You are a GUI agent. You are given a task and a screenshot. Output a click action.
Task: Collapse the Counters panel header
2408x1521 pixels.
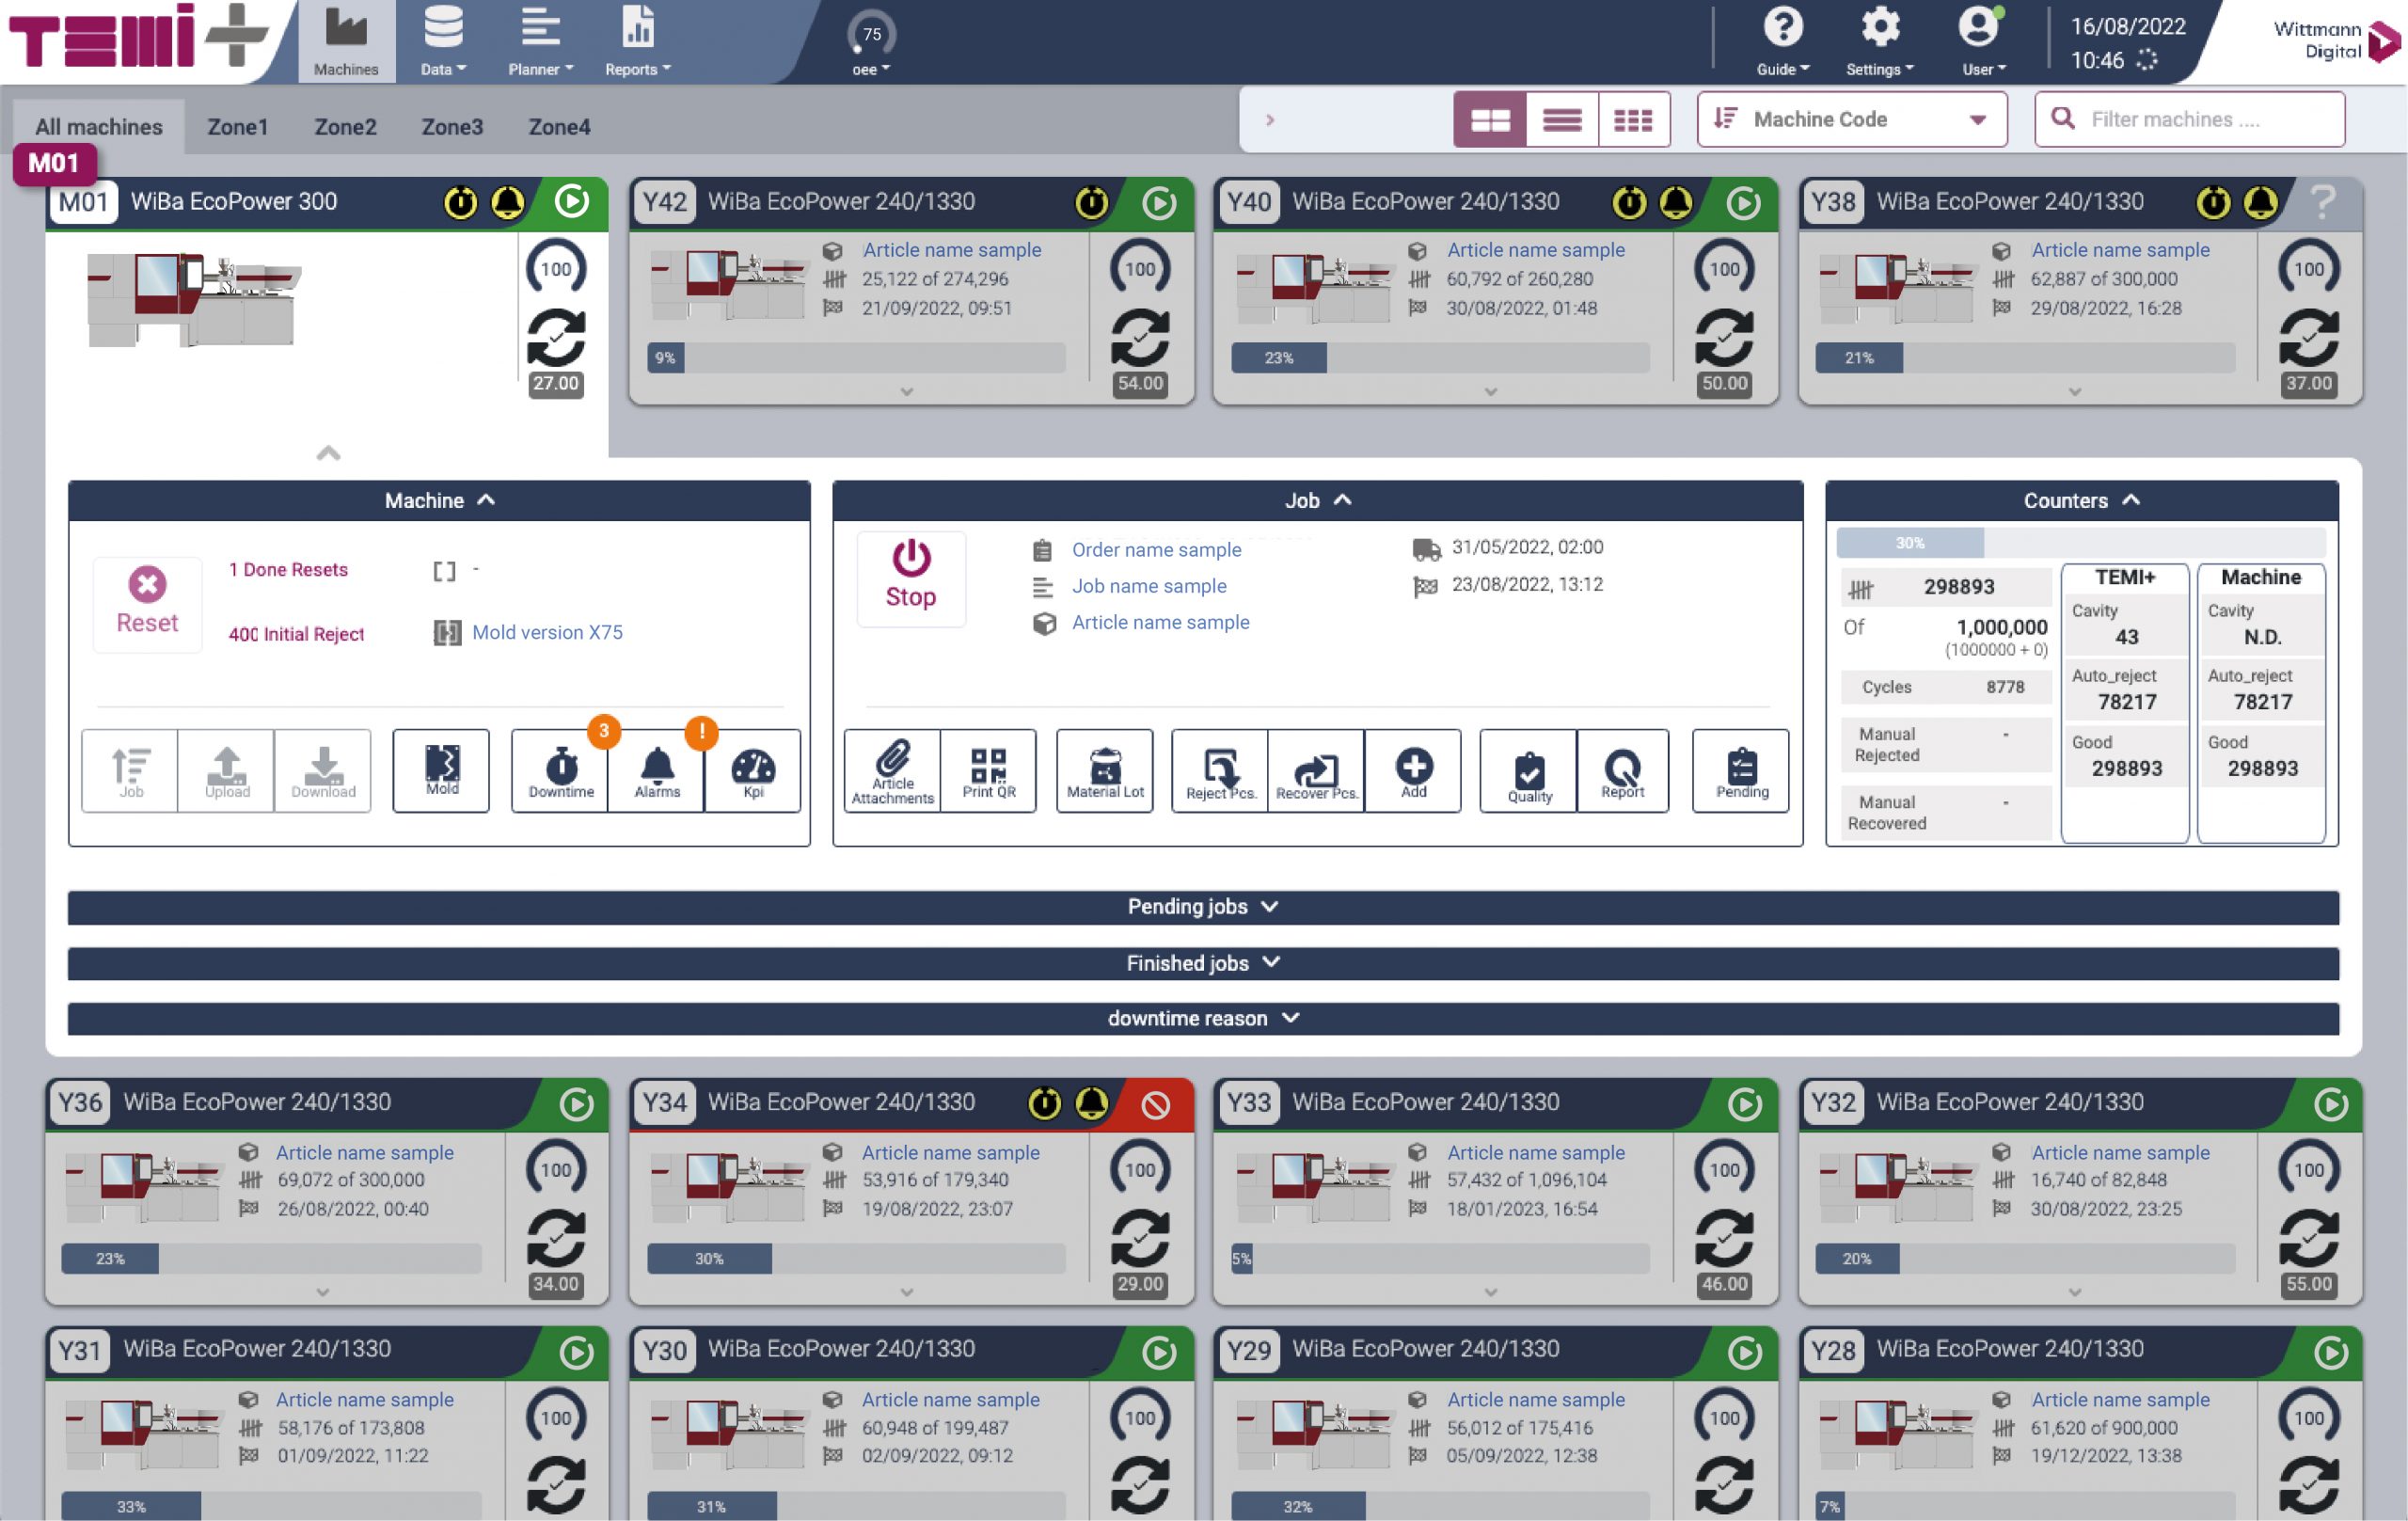click(2081, 501)
